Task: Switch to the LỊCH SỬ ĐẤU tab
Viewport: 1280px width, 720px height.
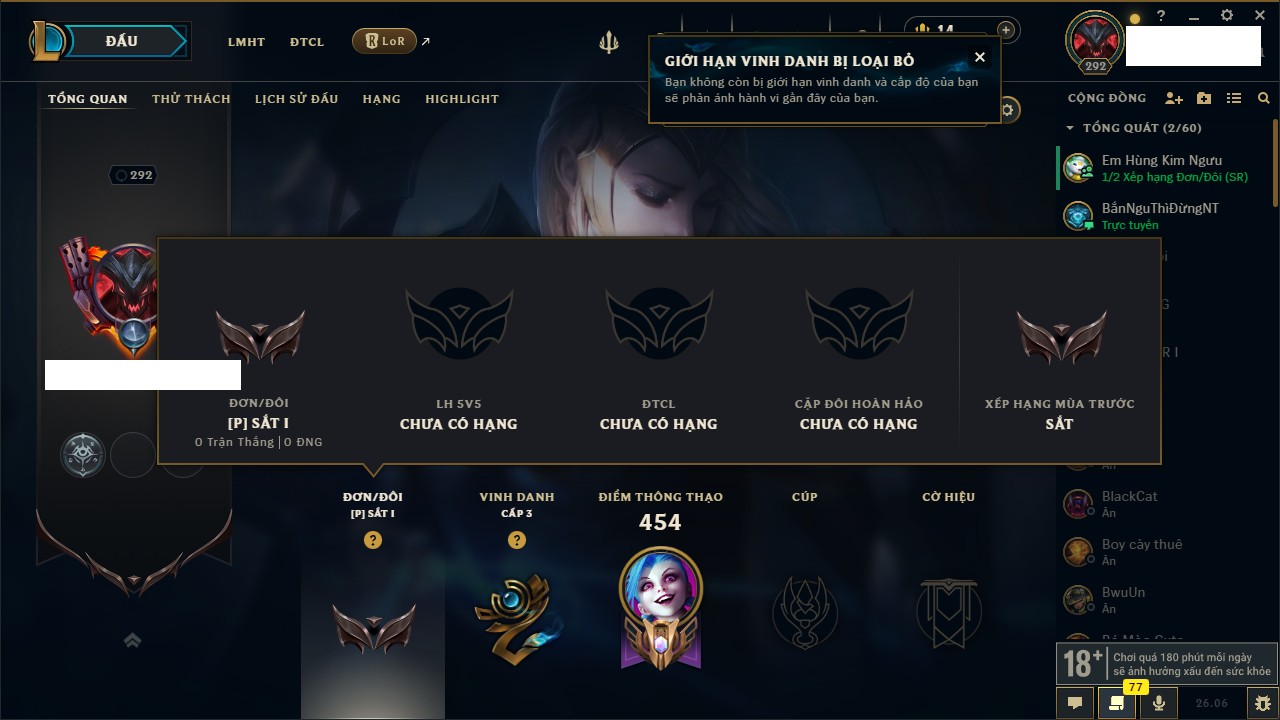Action: tap(296, 99)
